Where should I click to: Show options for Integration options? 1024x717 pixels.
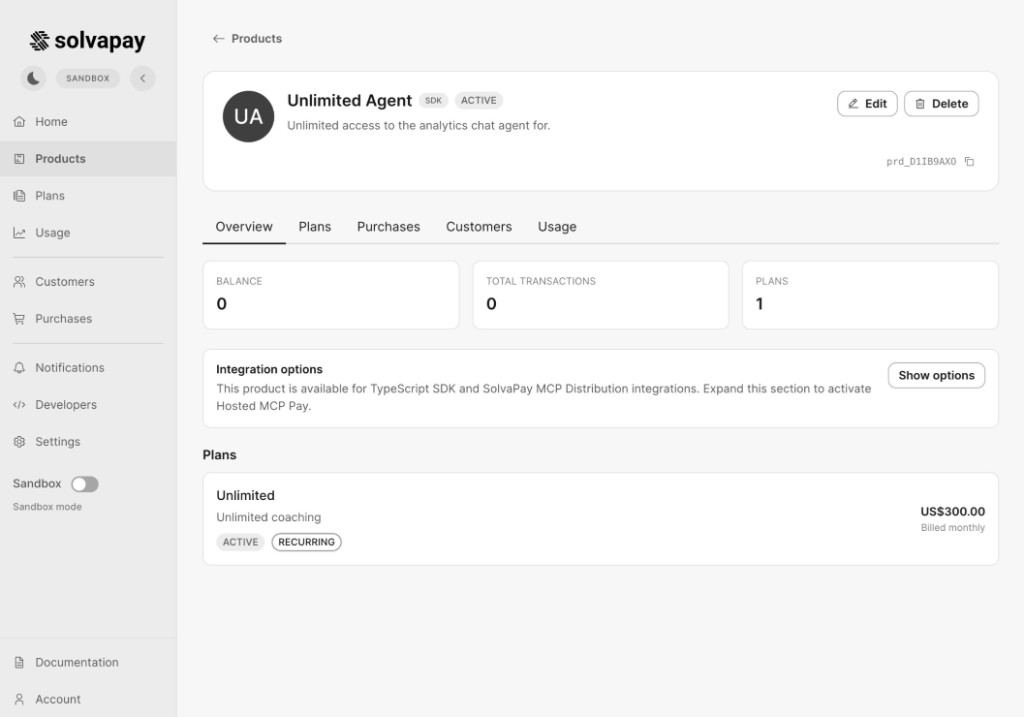[935, 375]
